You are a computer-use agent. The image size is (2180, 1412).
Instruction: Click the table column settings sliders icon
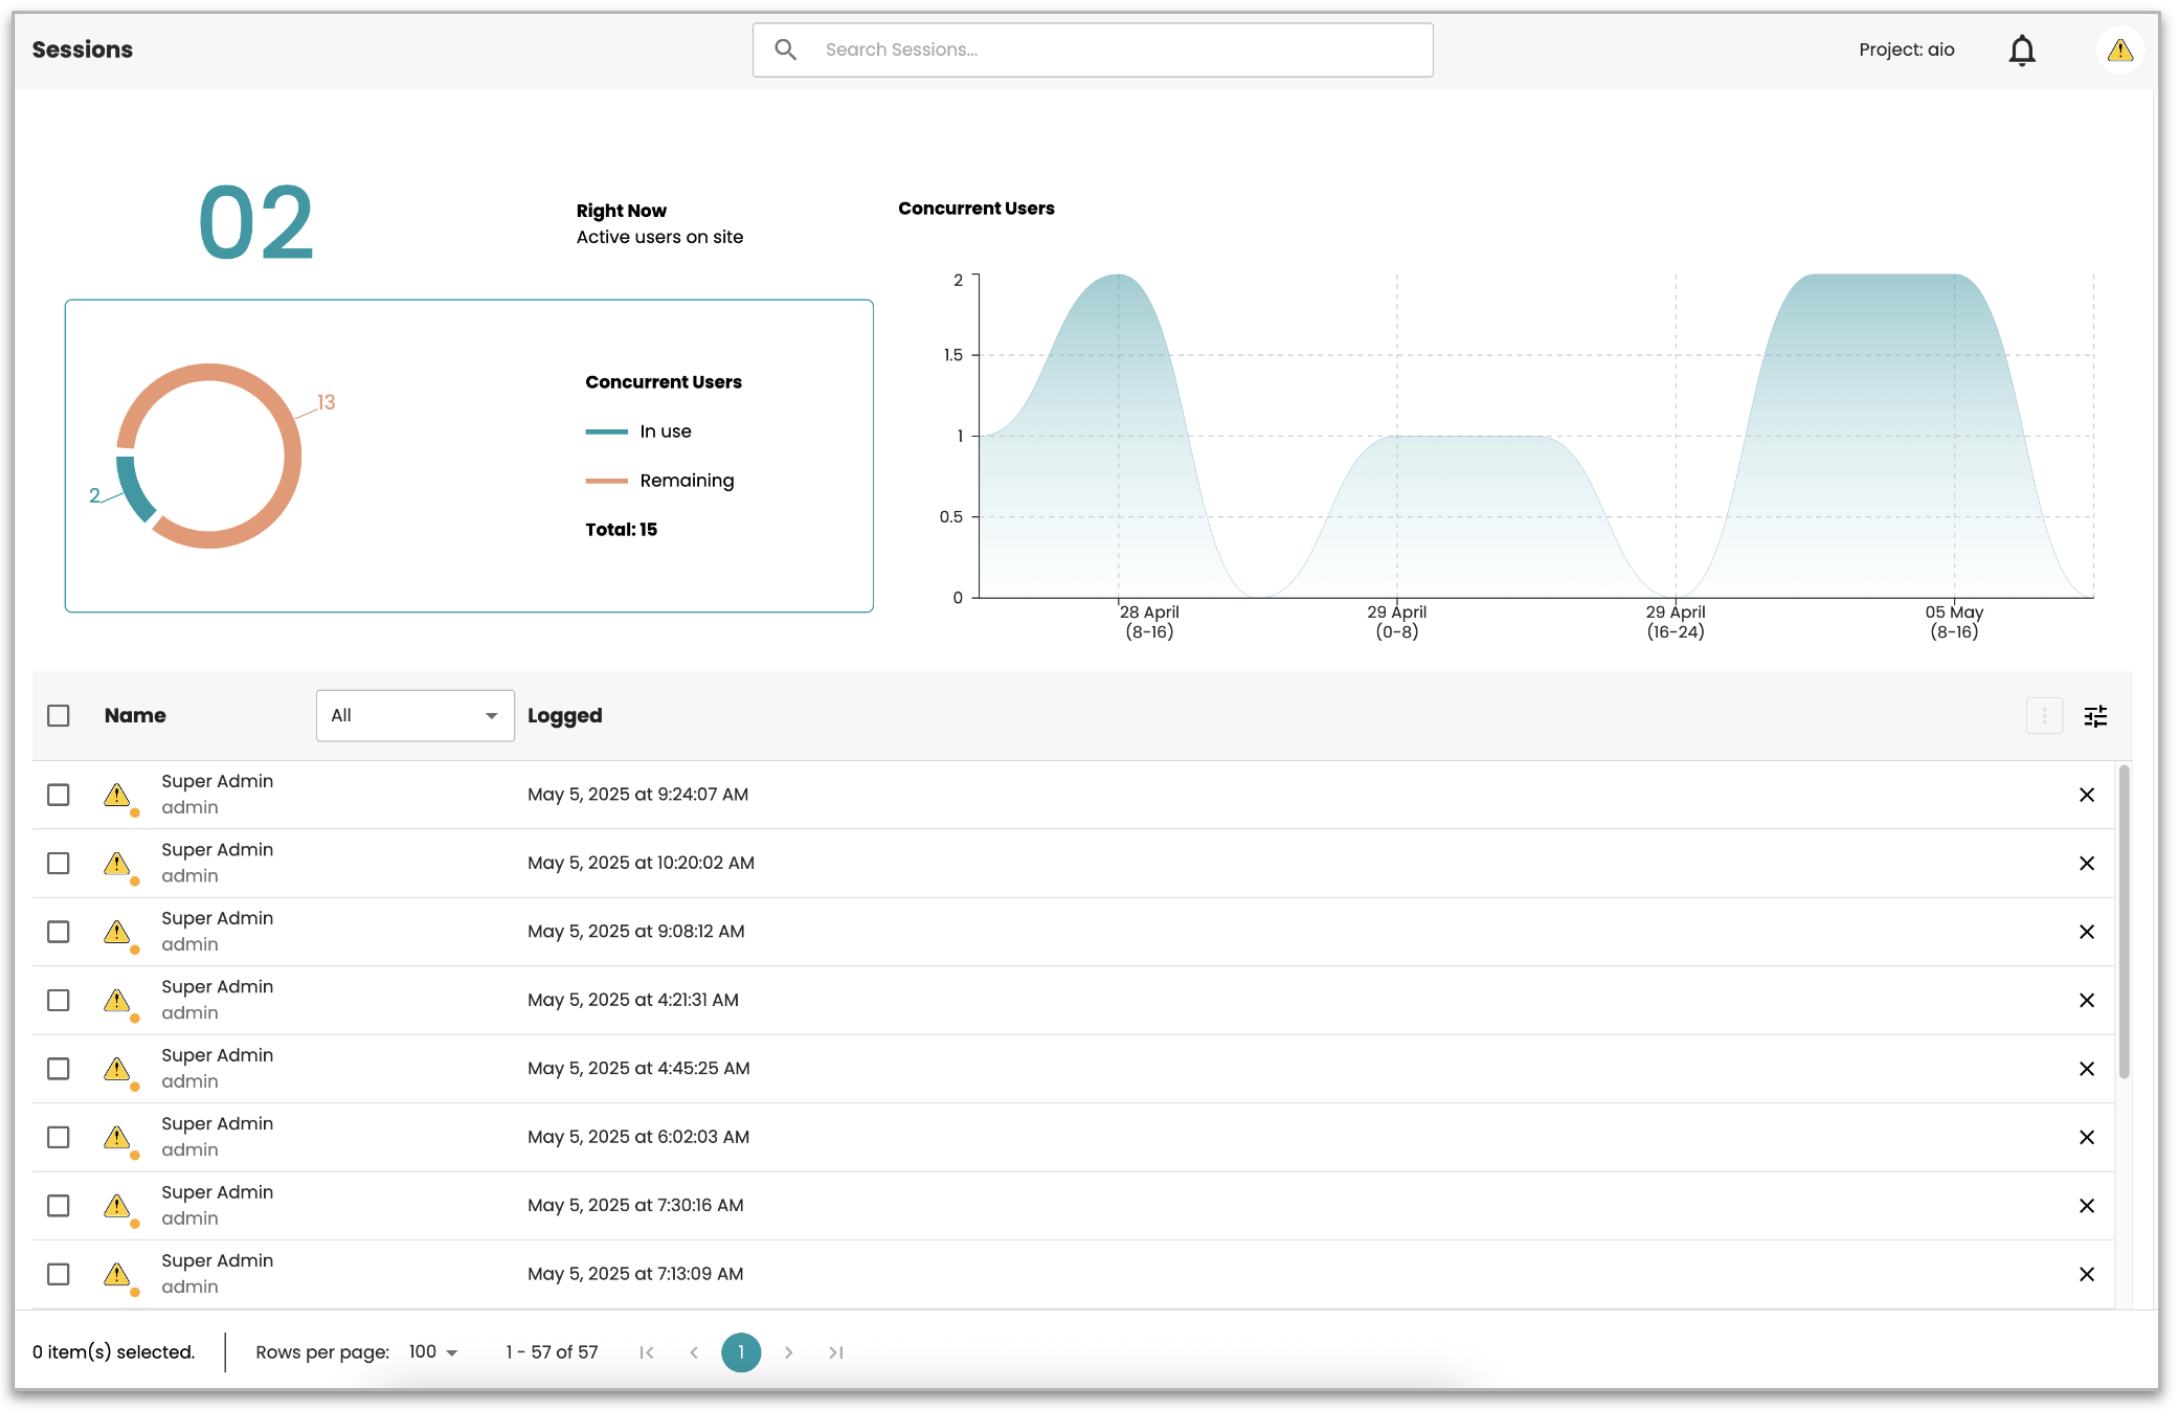click(2095, 716)
